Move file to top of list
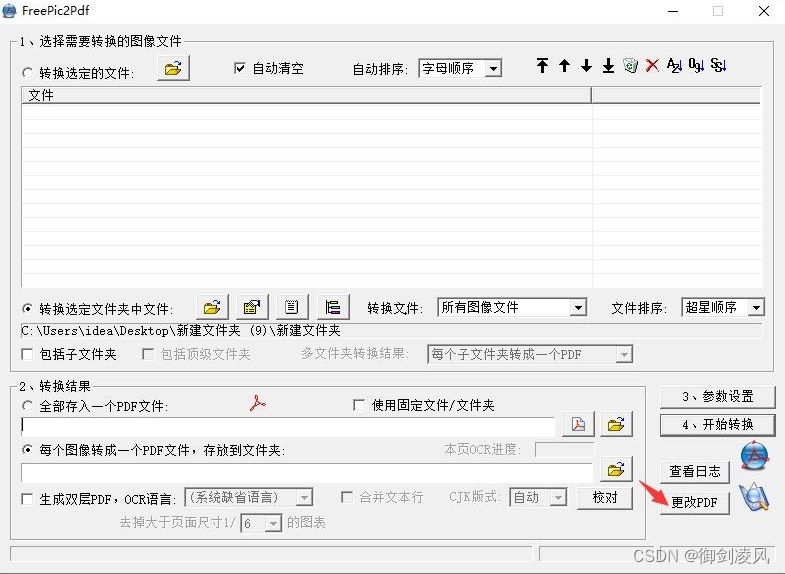Image resolution: width=785 pixels, height=574 pixels. 542,65
